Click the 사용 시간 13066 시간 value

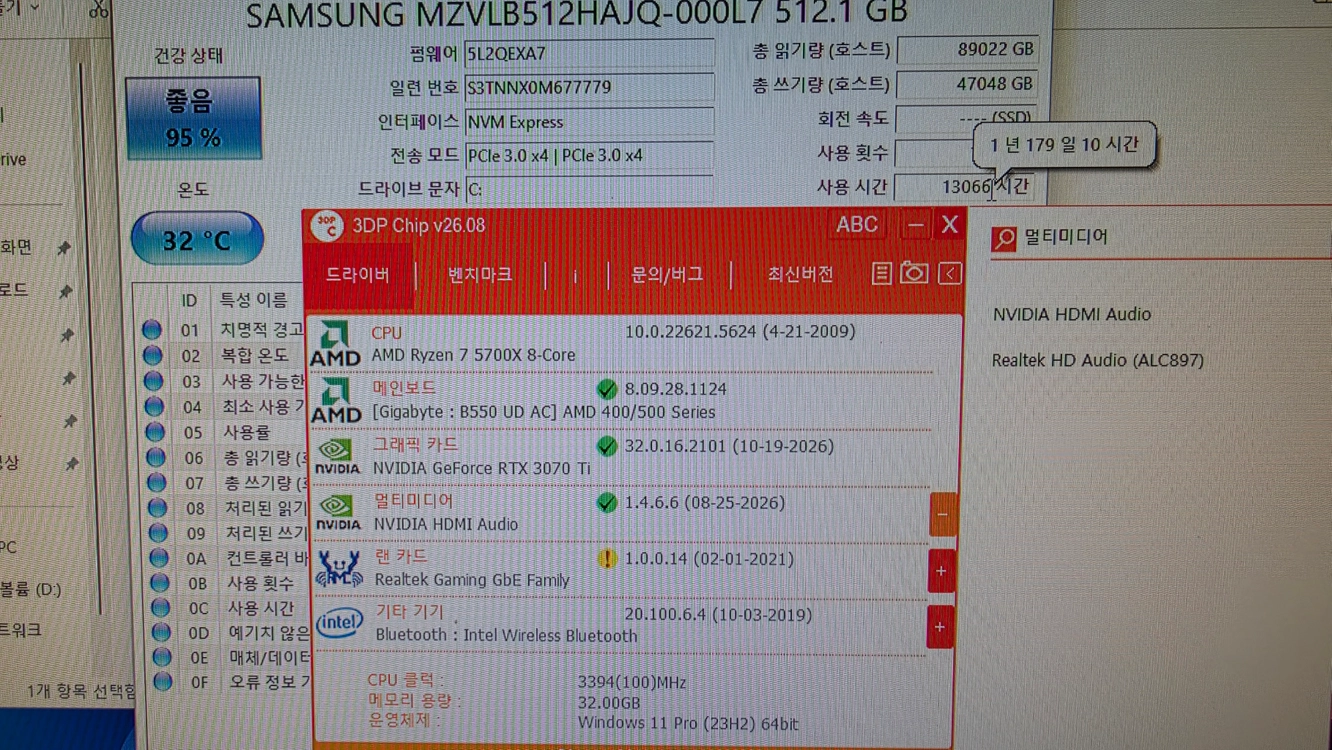(965, 187)
